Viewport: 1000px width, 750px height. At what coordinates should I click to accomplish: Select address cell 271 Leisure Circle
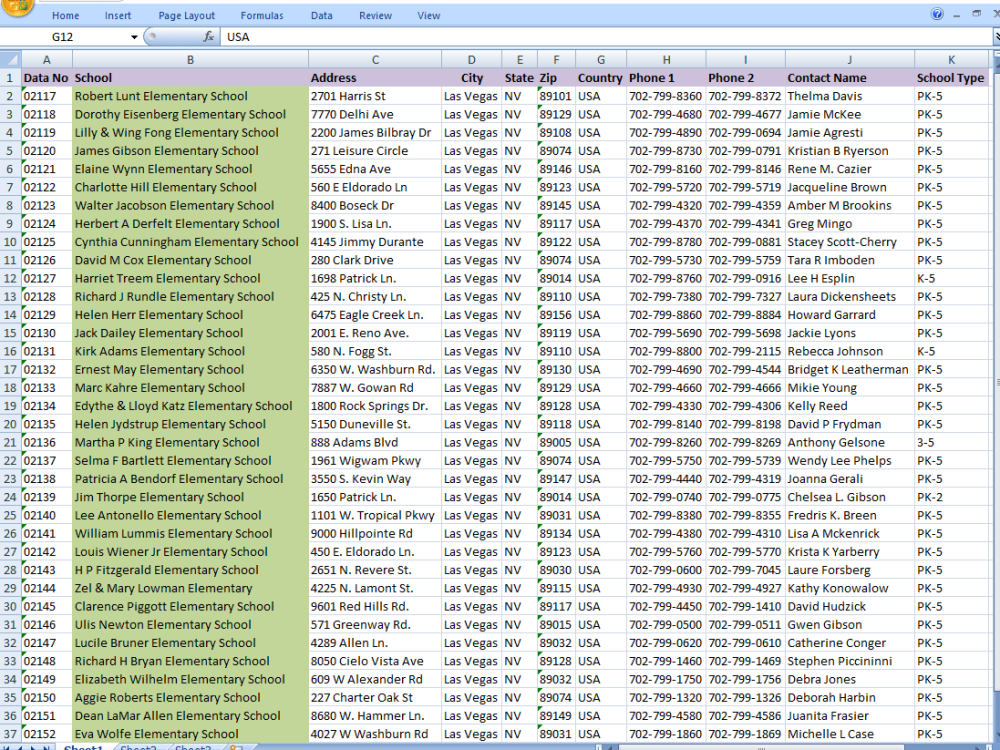click(375, 151)
